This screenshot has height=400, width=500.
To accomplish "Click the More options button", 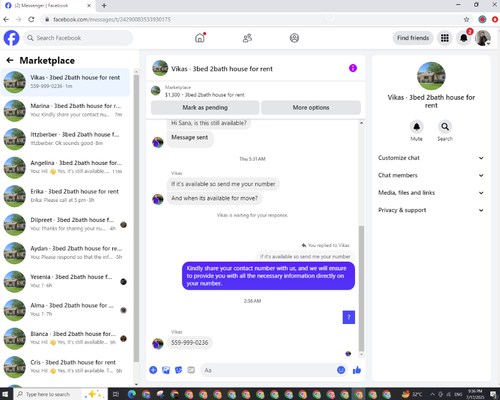I will tap(311, 107).
